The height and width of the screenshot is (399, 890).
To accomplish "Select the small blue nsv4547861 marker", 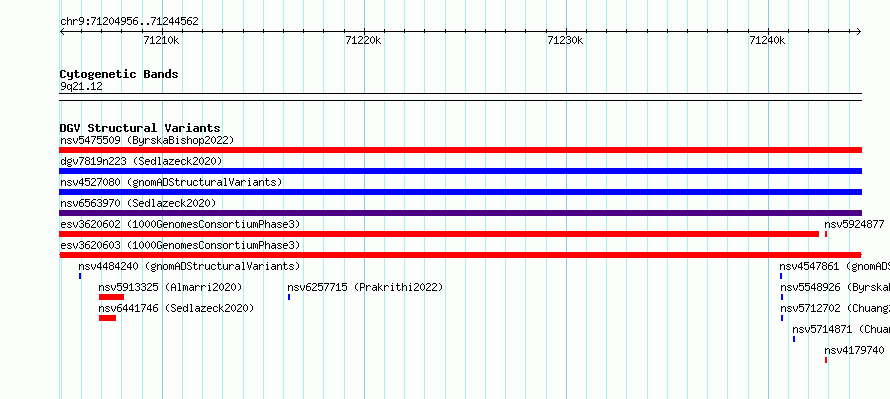I will click(781, 276).
